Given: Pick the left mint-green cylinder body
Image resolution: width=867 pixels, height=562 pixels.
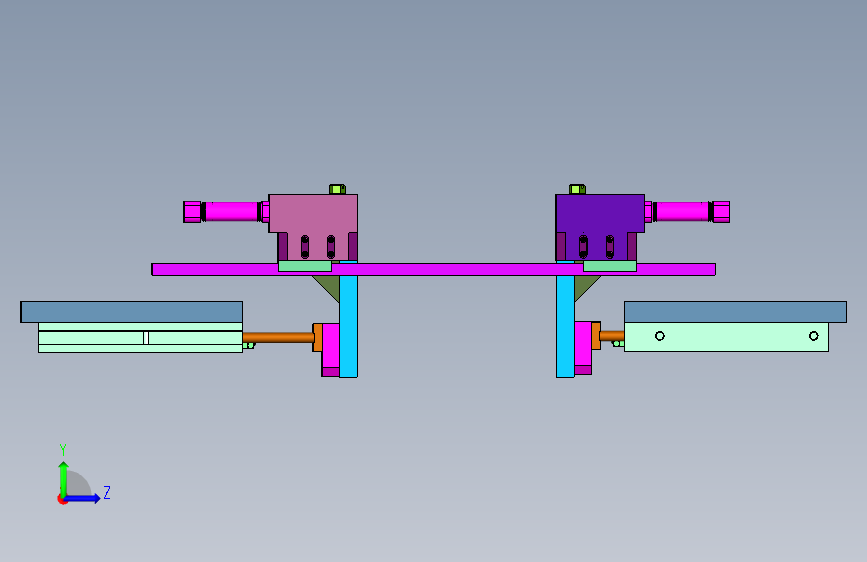Looking at the screenshot, I should click(x=140, y=337).
